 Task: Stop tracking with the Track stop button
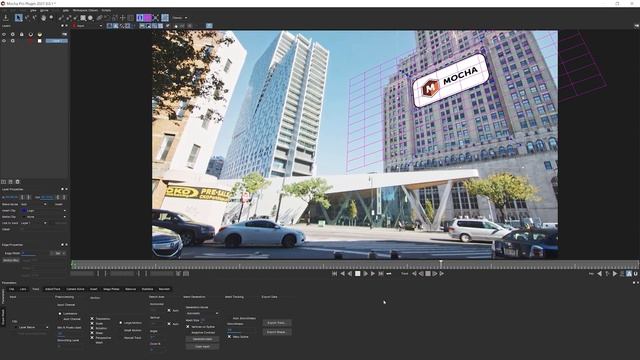[428, 273]
